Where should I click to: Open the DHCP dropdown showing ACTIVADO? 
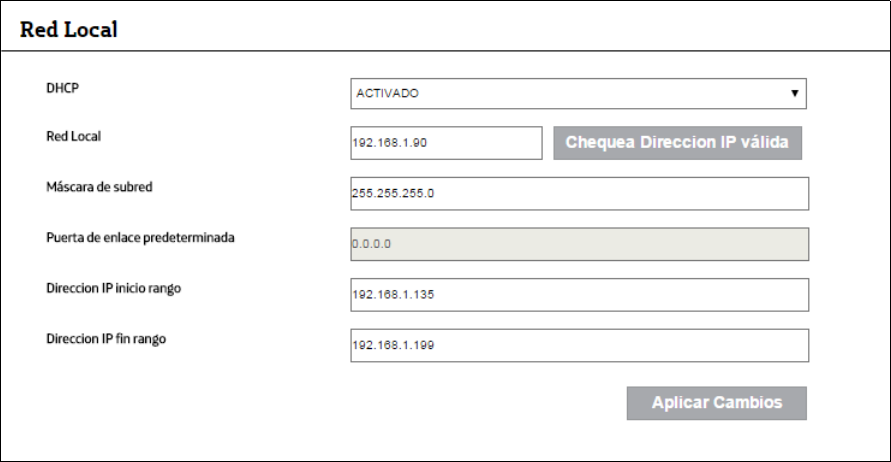tap(578, 93)
